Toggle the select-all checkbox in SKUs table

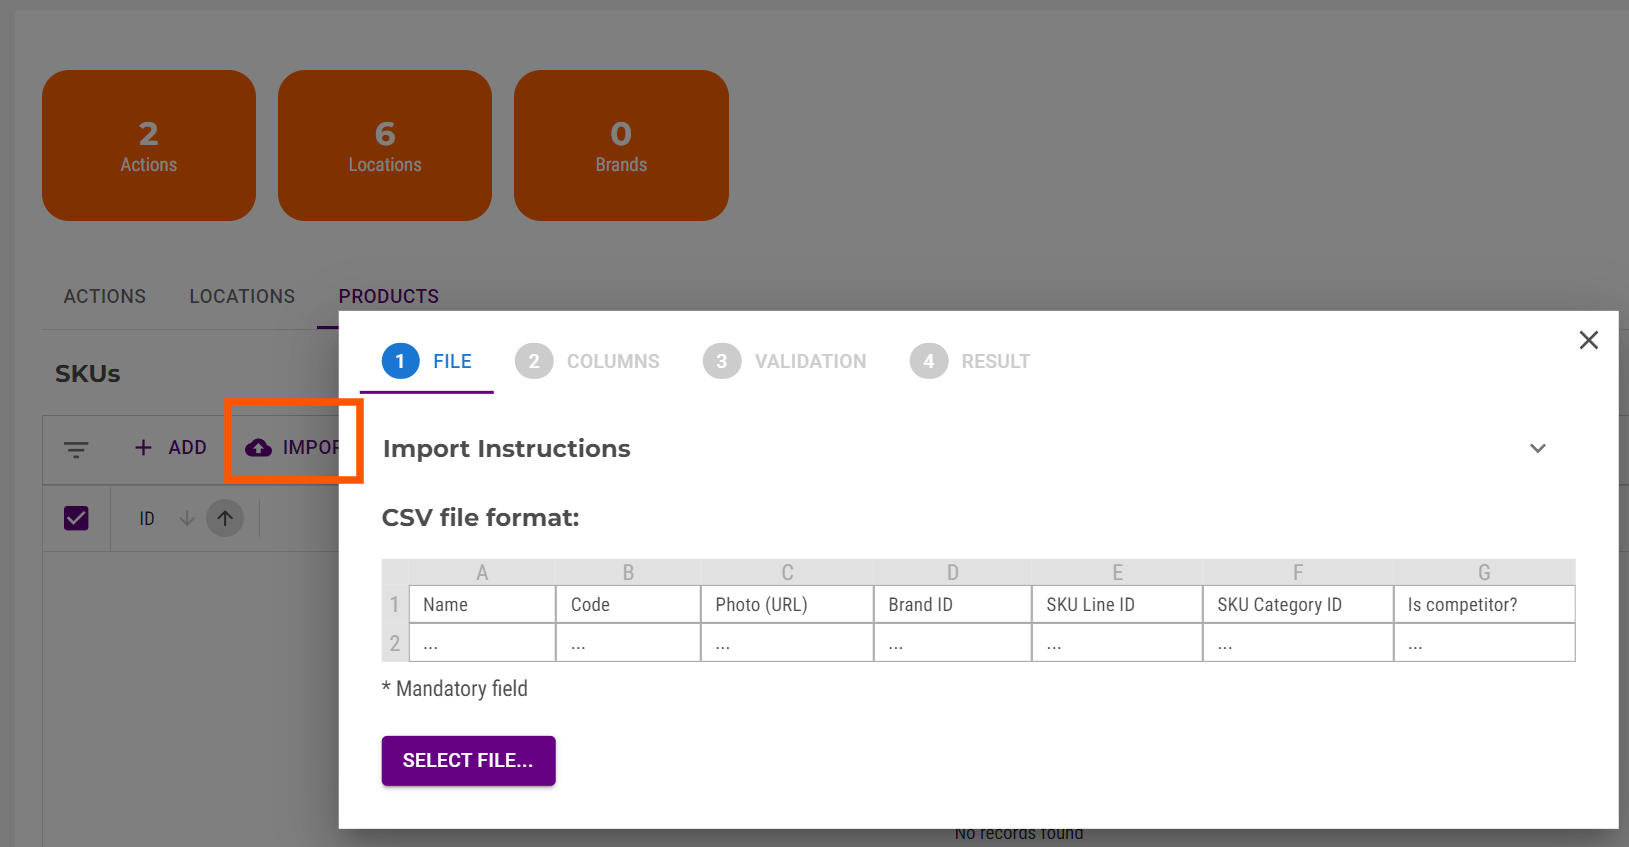[76, 518]
